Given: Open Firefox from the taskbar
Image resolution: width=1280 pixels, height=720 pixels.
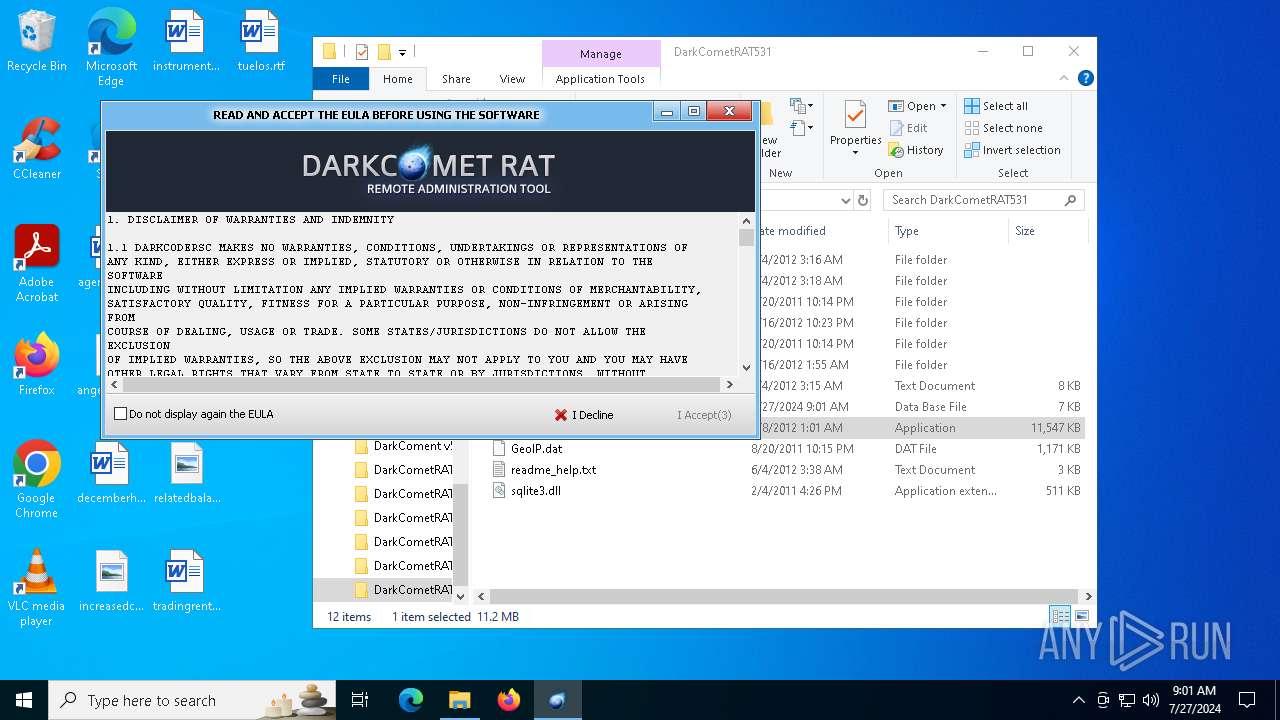Looking at the screenshot, I should pos(509,700).
